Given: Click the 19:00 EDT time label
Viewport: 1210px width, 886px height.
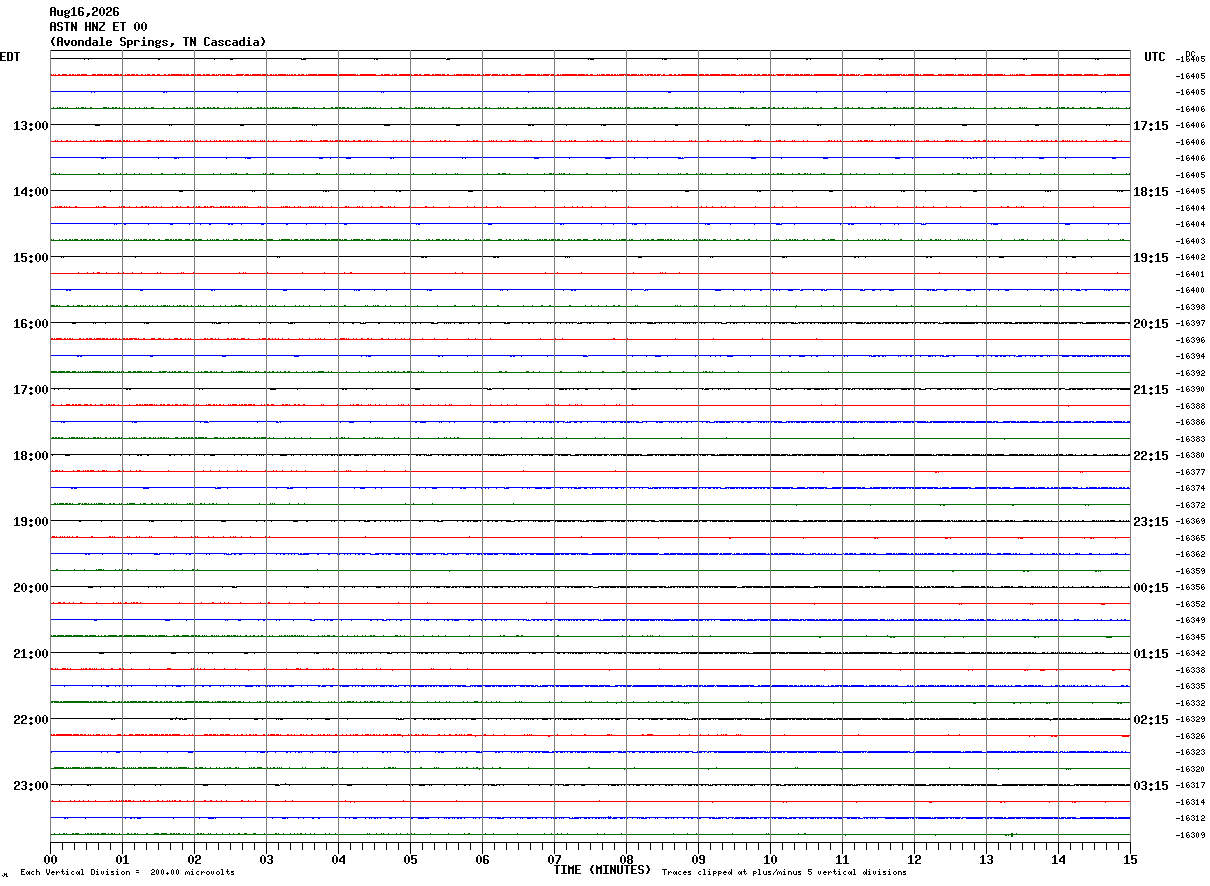Looking at the screenshot, I should pos(30,522).
